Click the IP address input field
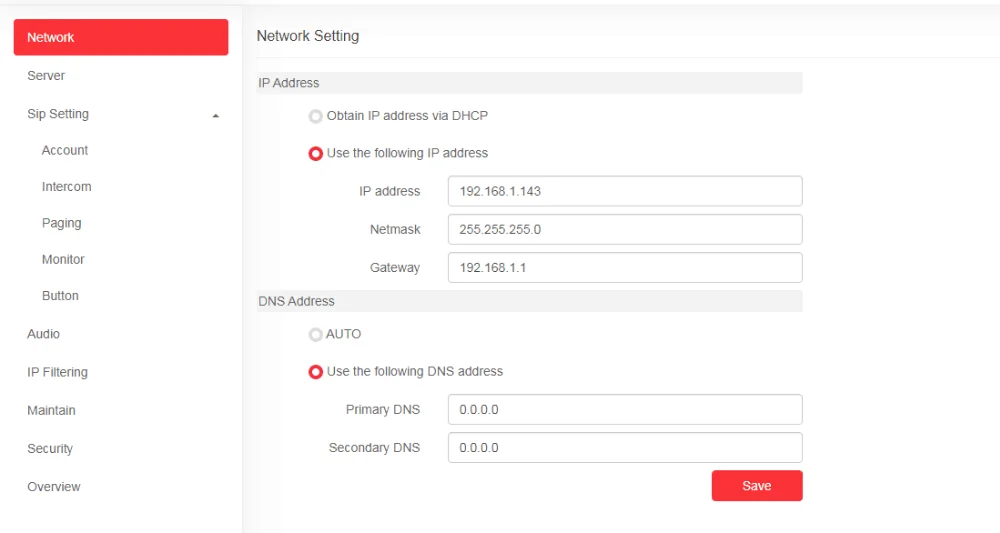 (x=625, y=191)
